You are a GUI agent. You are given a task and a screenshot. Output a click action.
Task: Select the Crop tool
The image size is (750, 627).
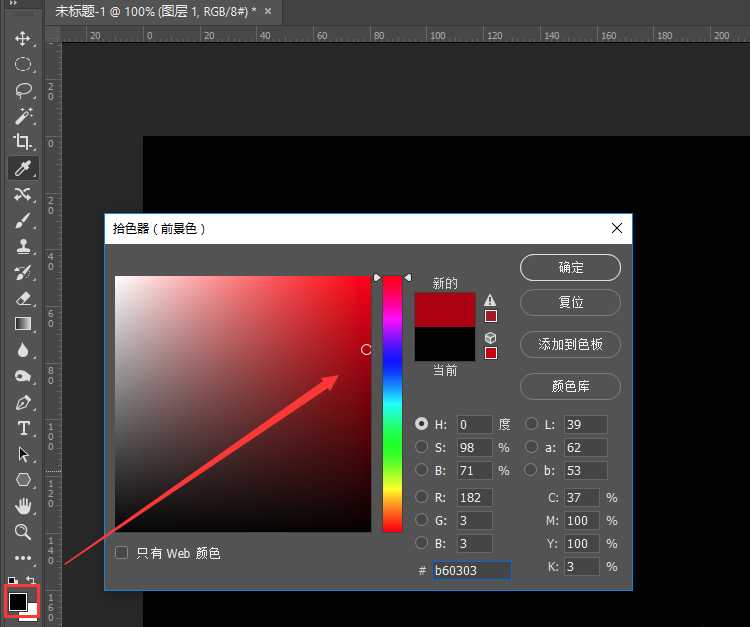(x=23, y=142)
